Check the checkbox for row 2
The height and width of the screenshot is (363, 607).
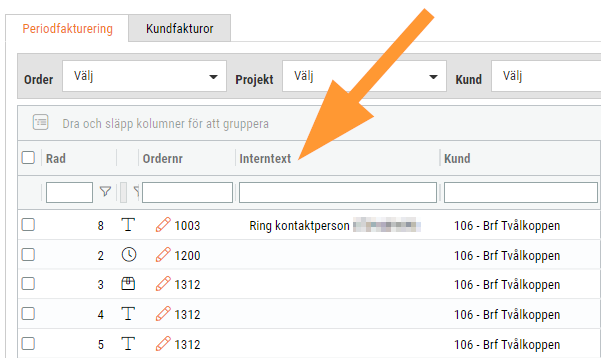tap(28, 255)
